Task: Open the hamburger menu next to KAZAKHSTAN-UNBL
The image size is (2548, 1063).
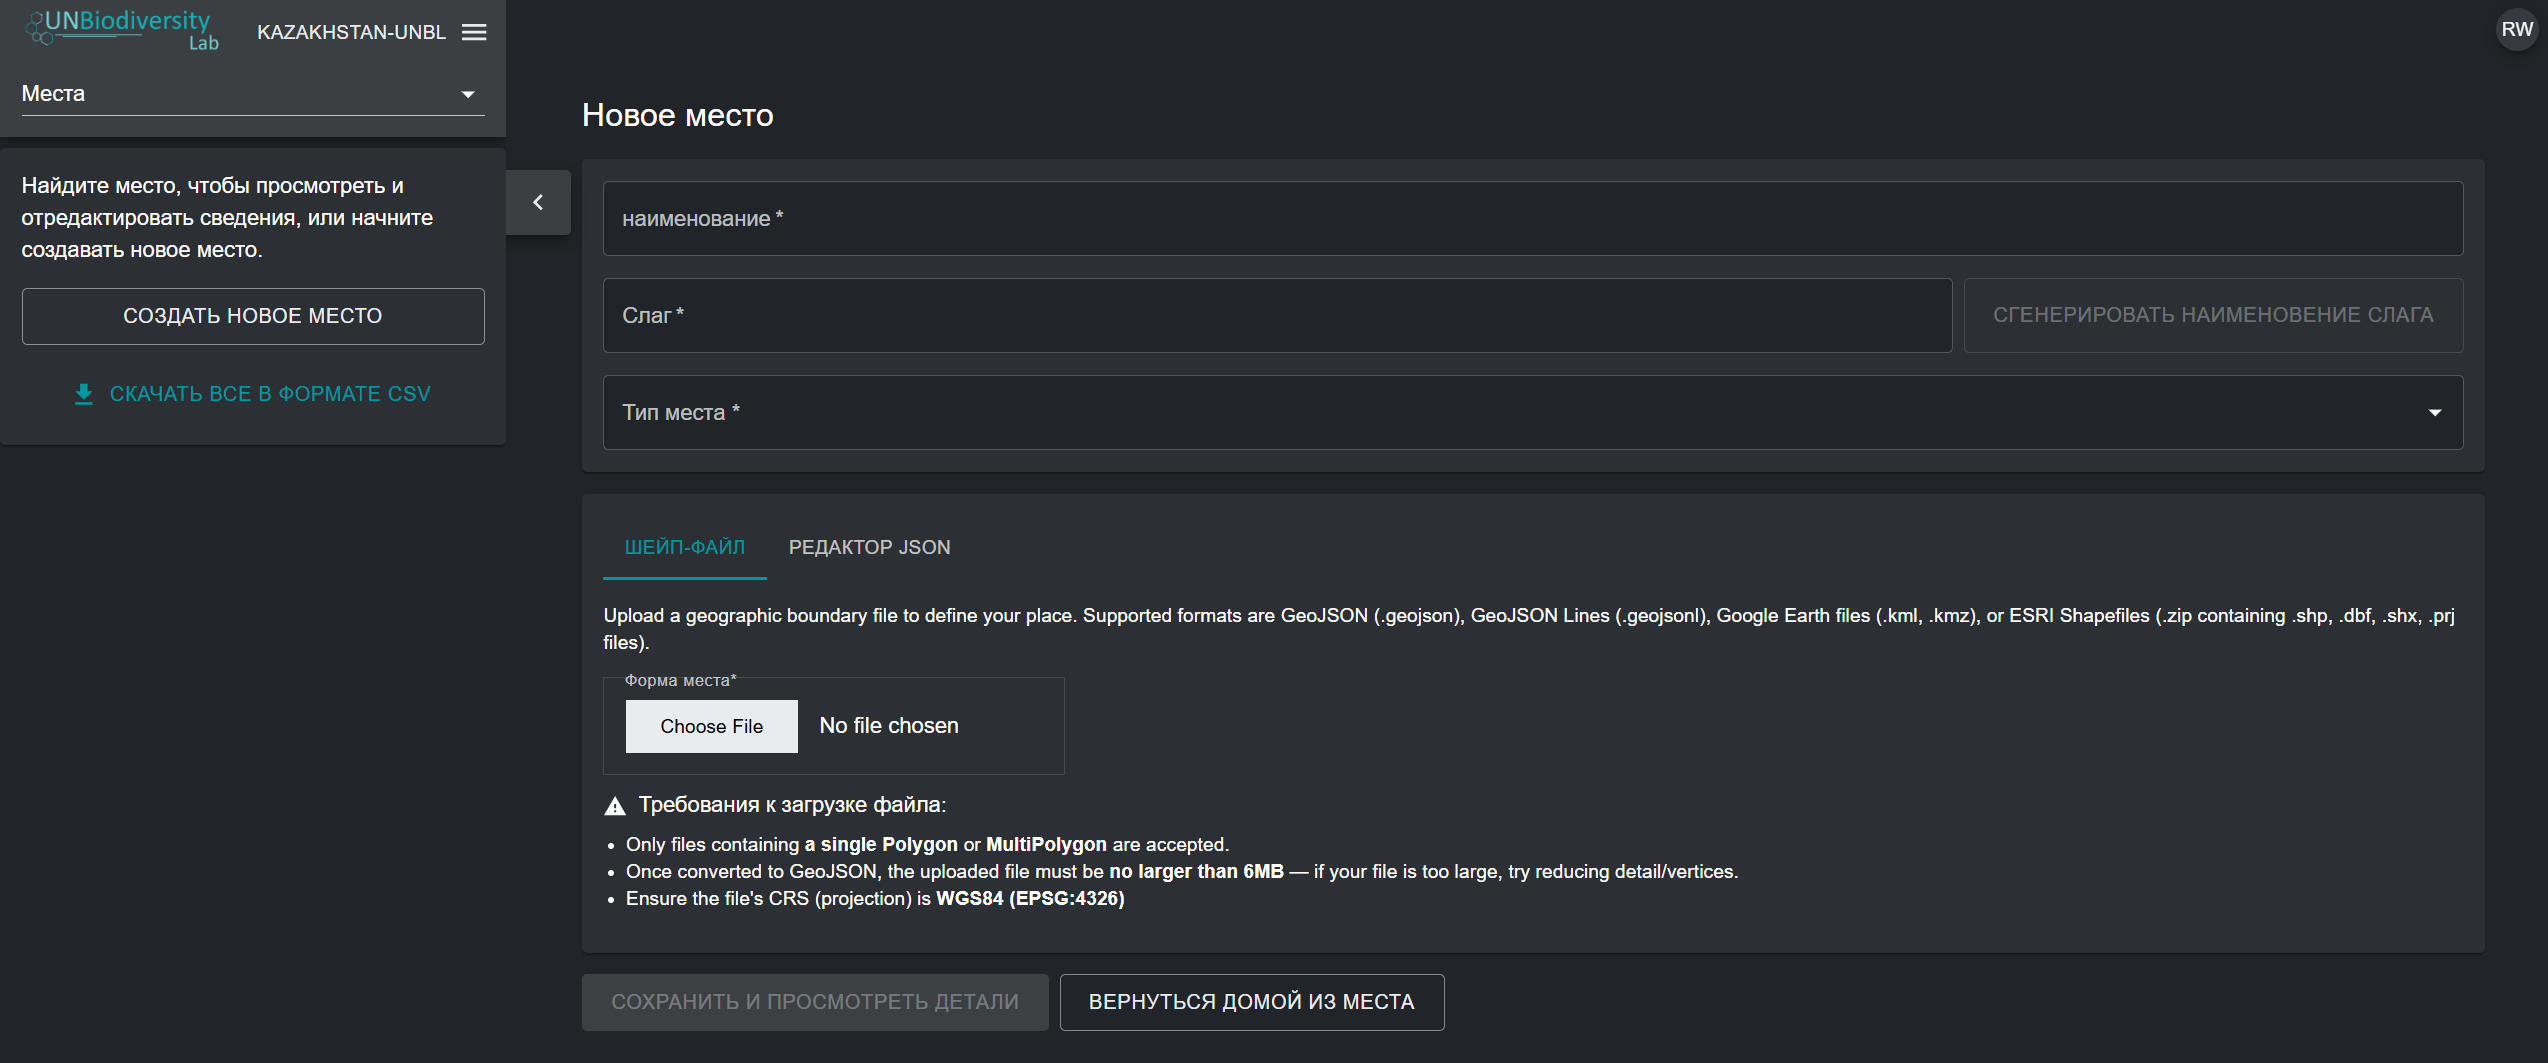Action: [x=474, y=32]
